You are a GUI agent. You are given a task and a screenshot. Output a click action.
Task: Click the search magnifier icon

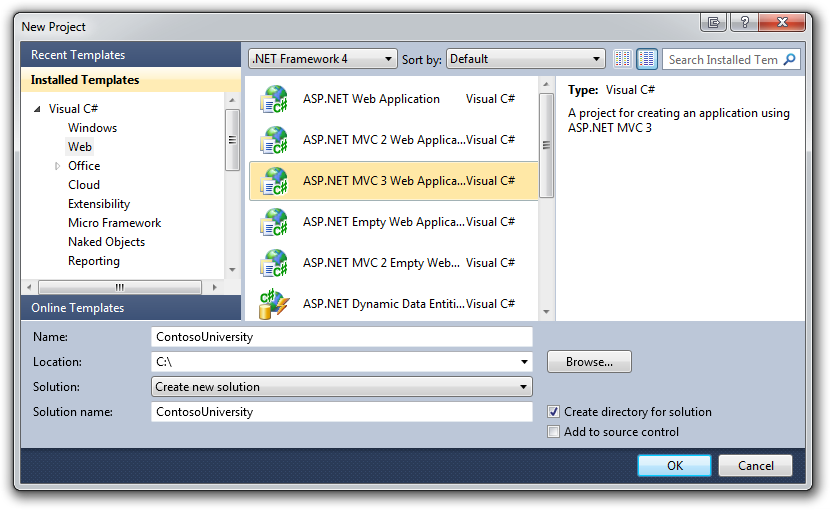coord(790,60)
